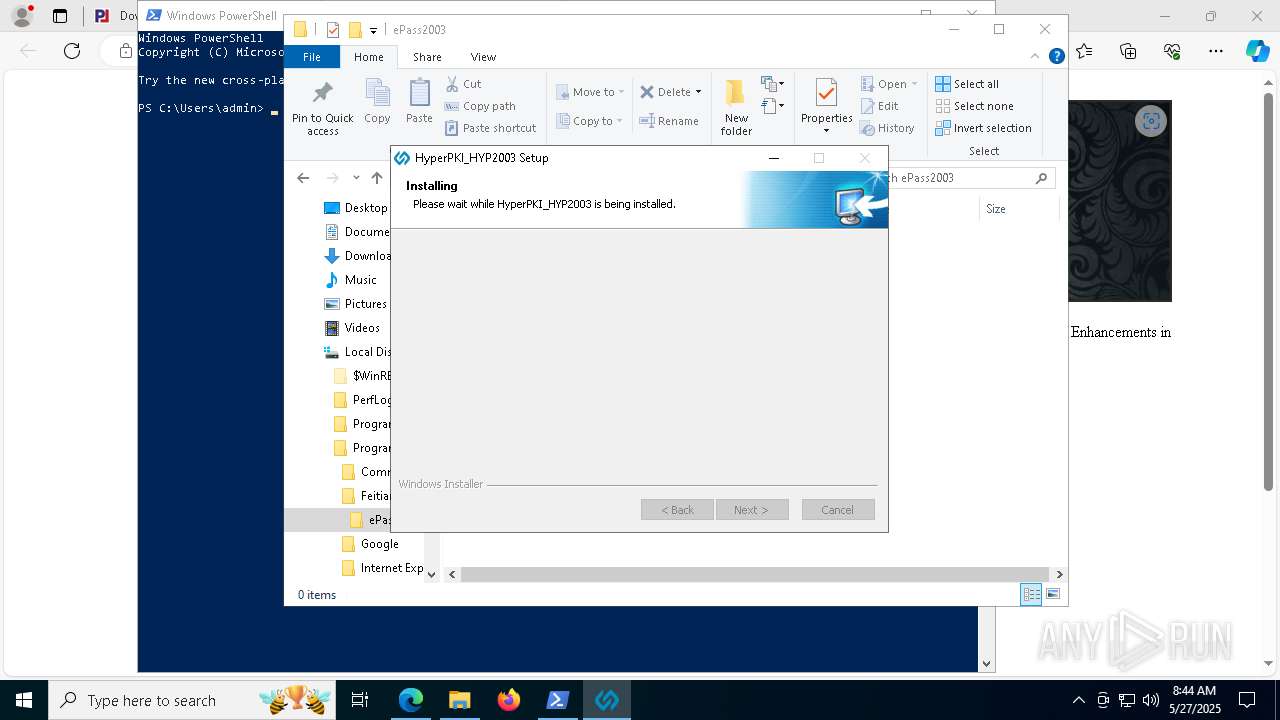This screenshot has height=720, width=1280.
Task: Click Invert selection in ribbon
Action: (x=983, y=128)
